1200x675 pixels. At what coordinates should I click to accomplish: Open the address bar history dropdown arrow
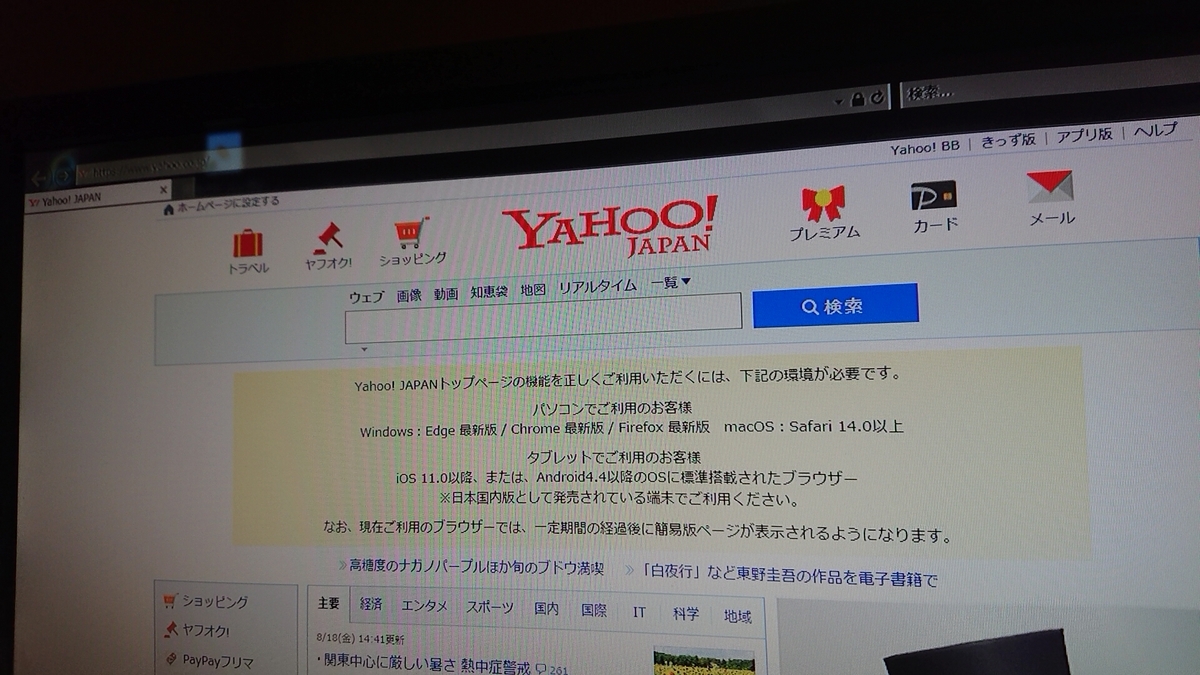[839, 101]
